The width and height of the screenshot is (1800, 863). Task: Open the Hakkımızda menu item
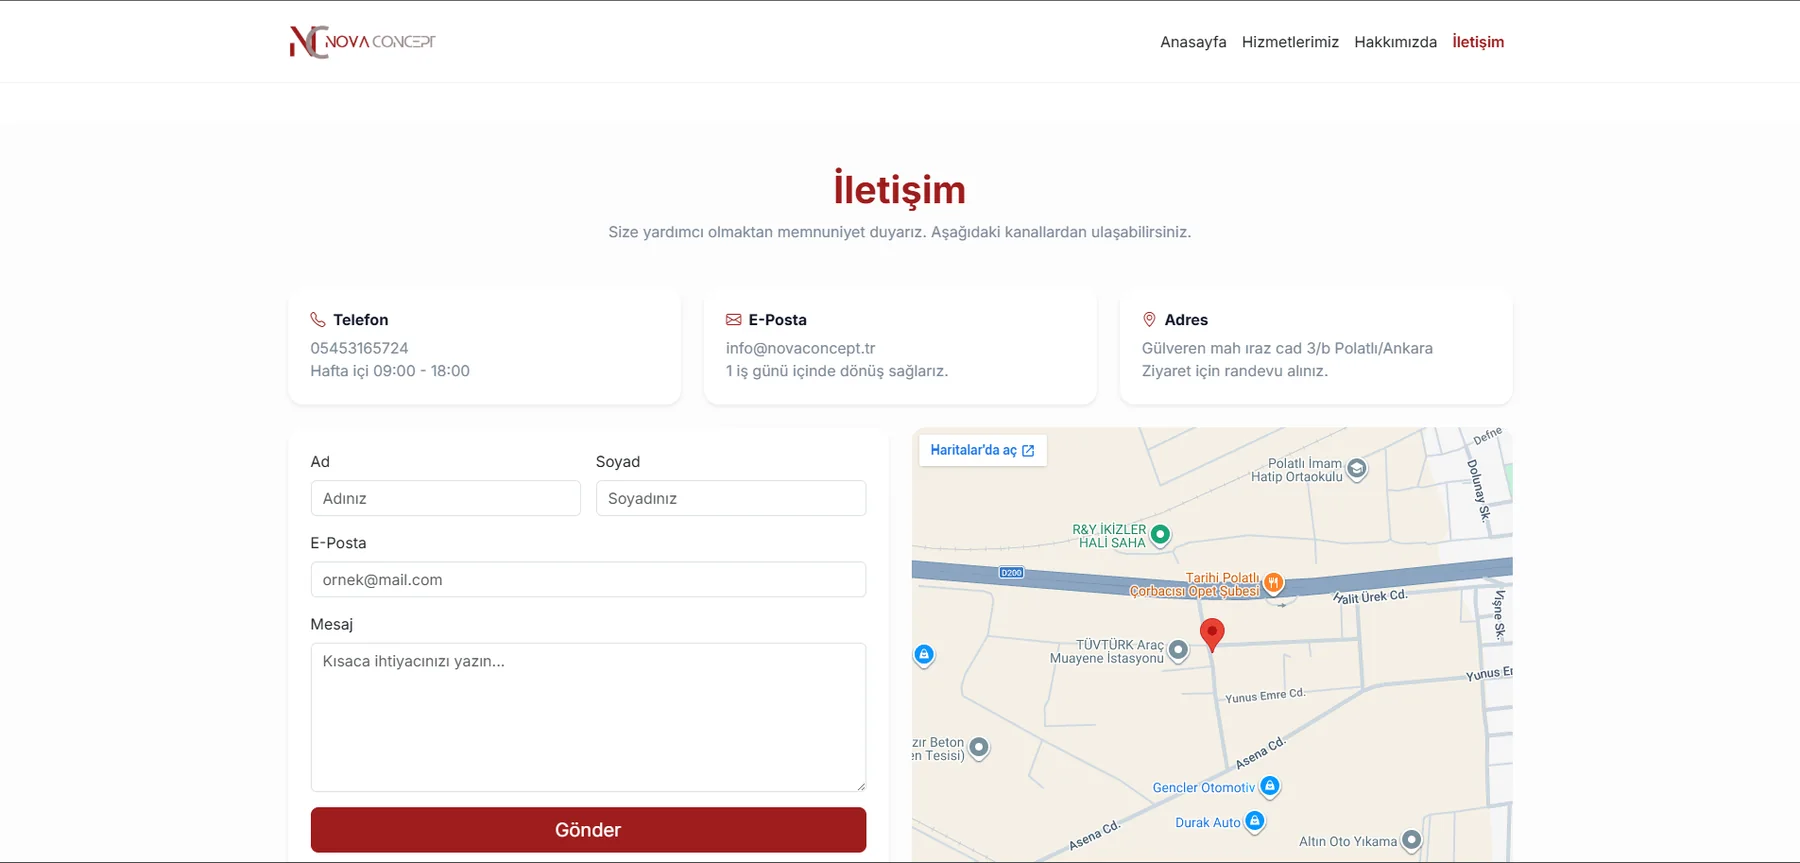1395,42
